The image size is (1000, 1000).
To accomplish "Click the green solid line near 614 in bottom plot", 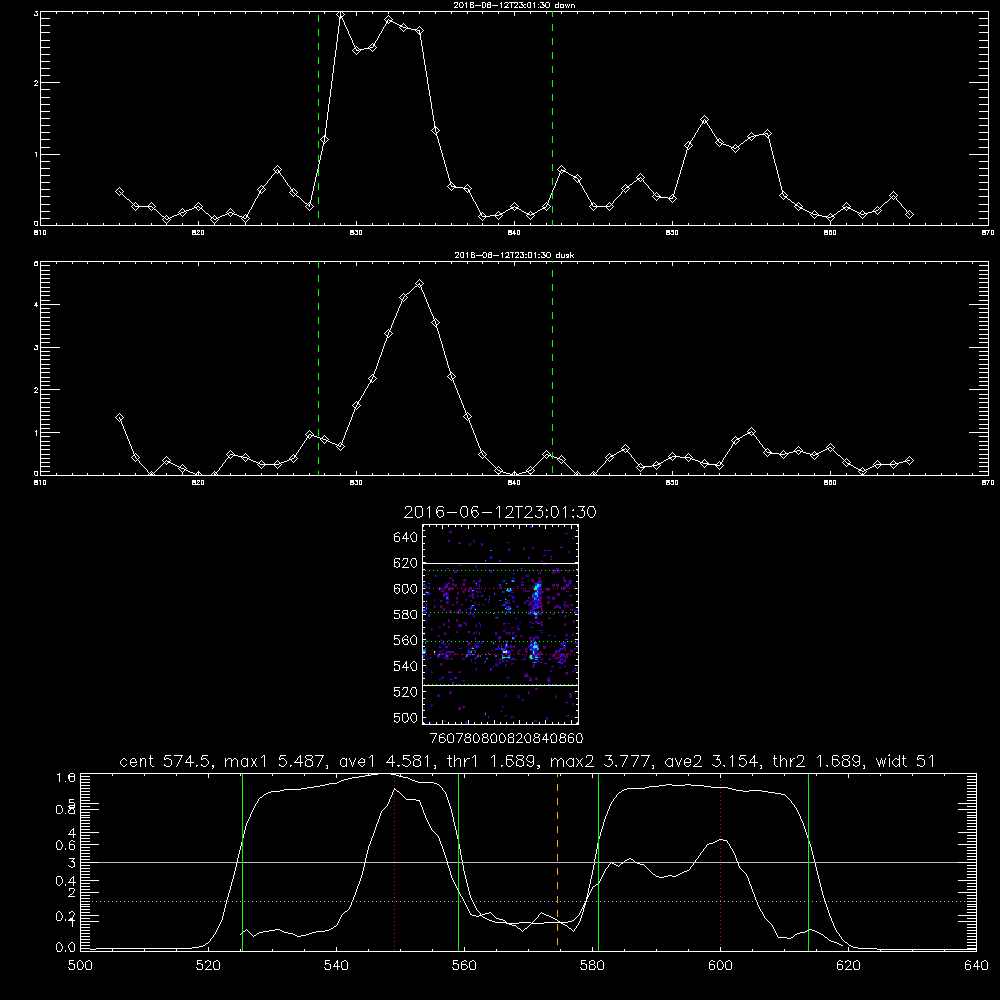I will click(x=808, y=862).
